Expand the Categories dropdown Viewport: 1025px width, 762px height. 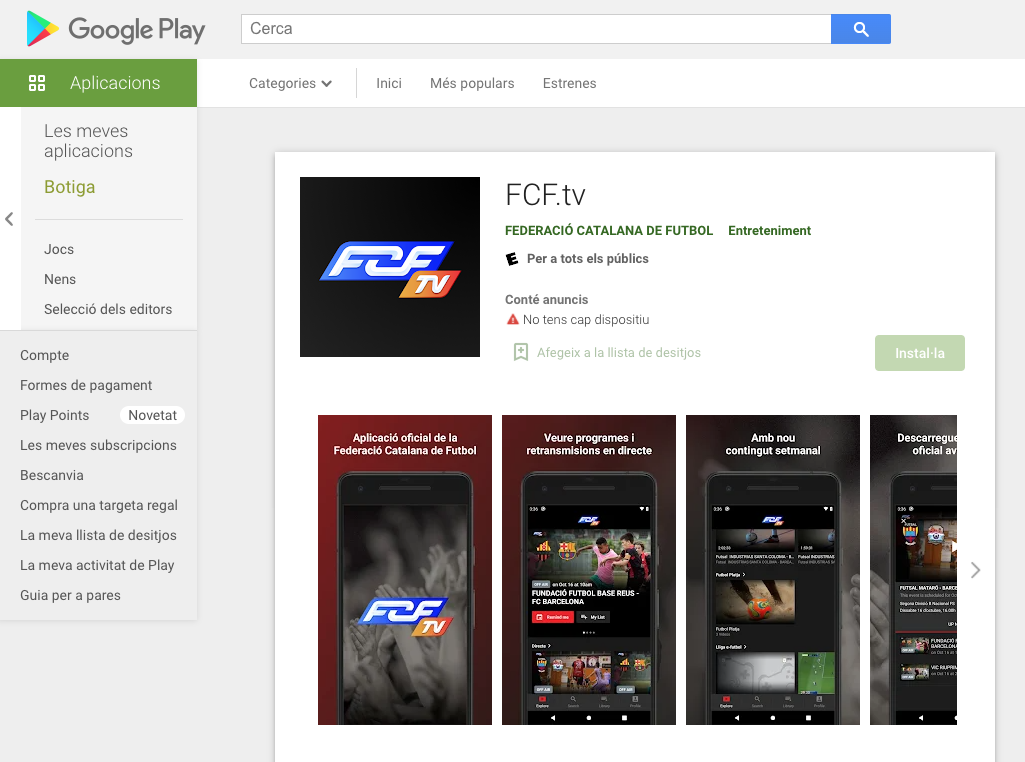pyautogui.click(x=290, y=83)
